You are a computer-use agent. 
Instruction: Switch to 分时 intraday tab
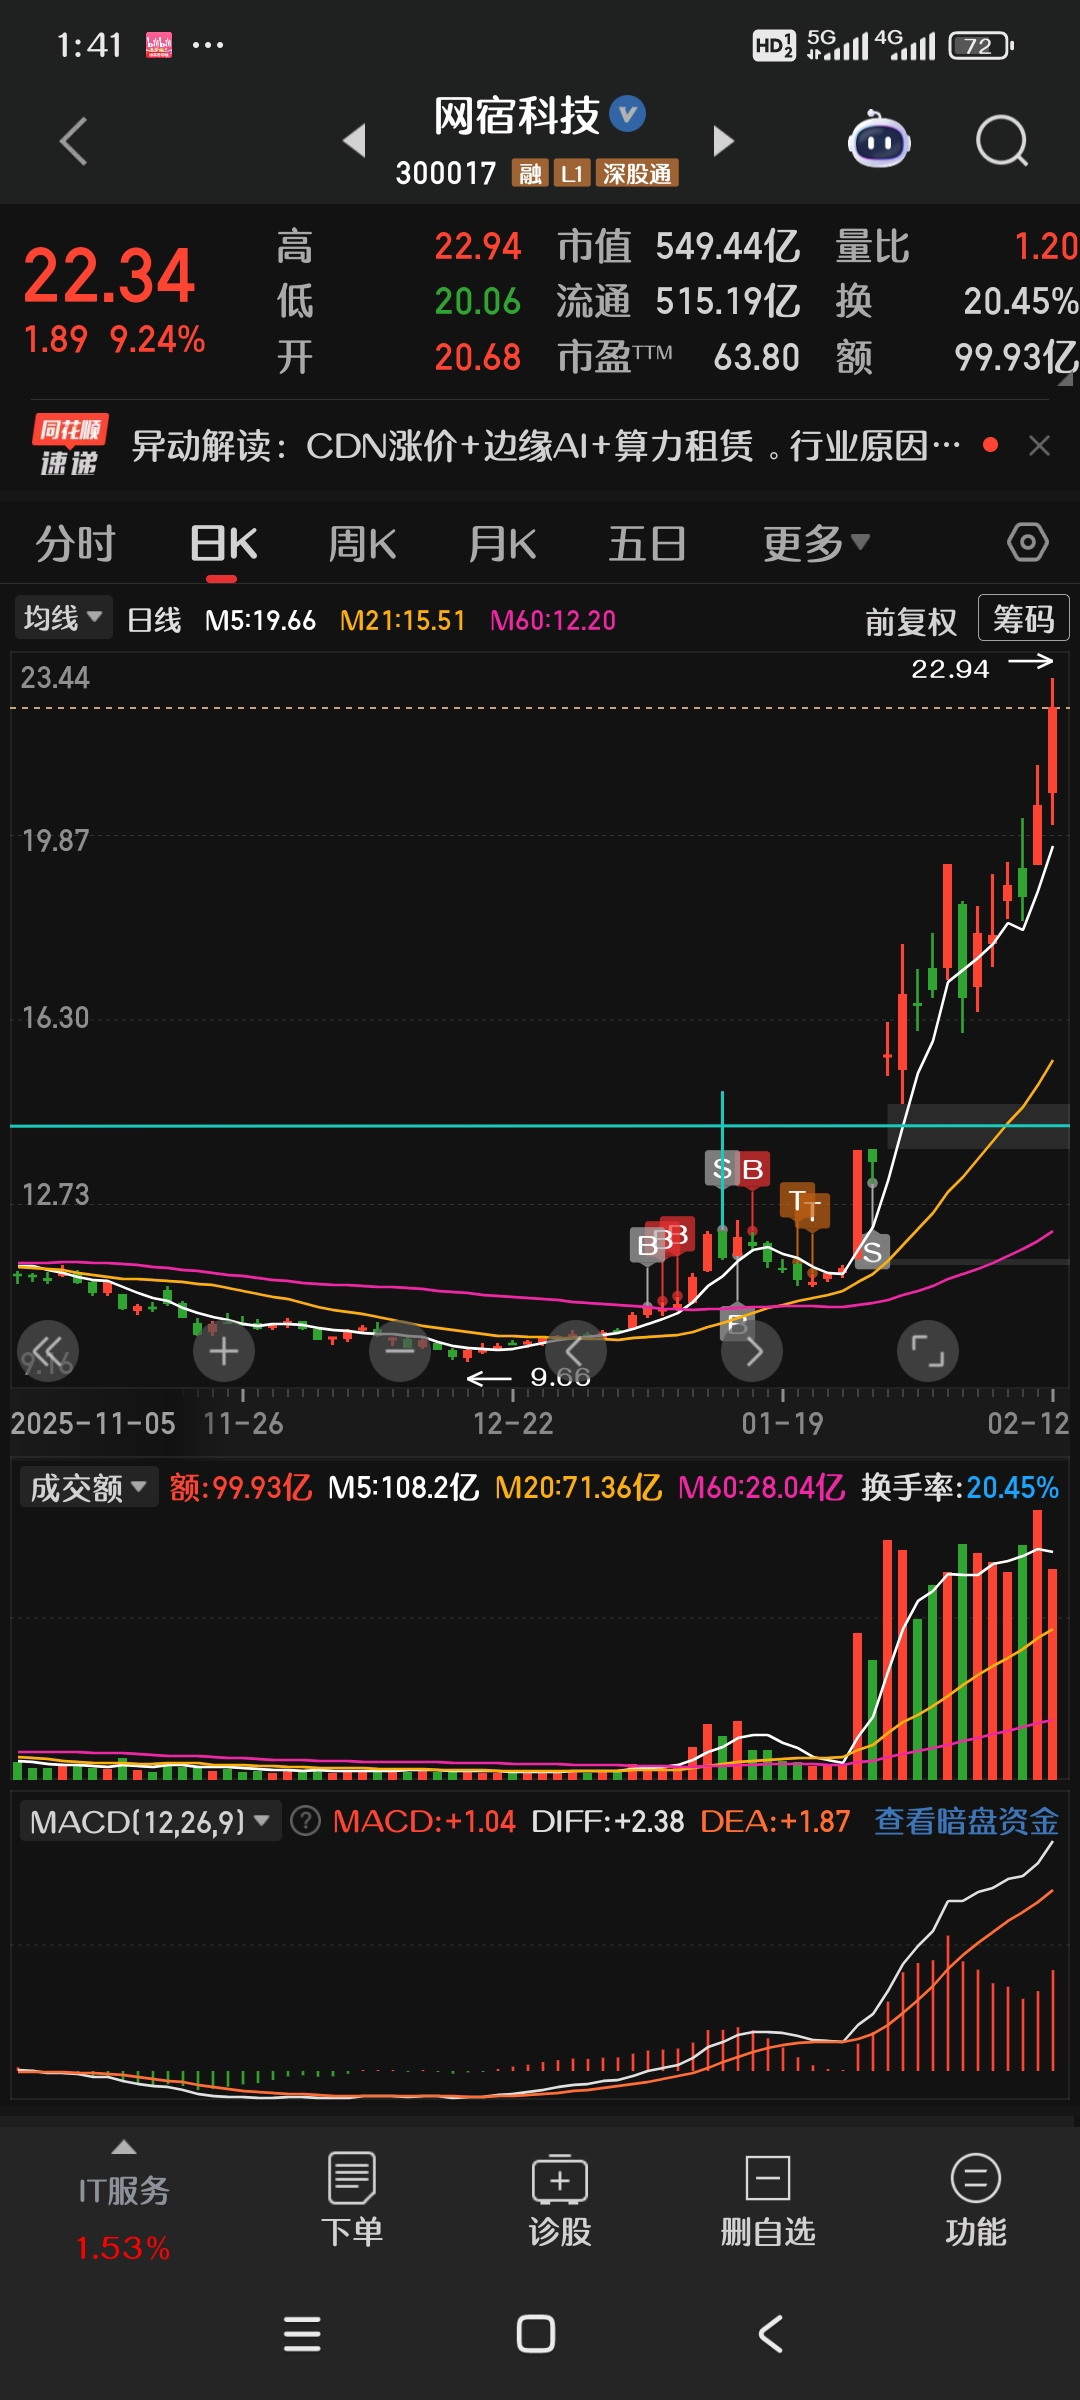[76, 543]
